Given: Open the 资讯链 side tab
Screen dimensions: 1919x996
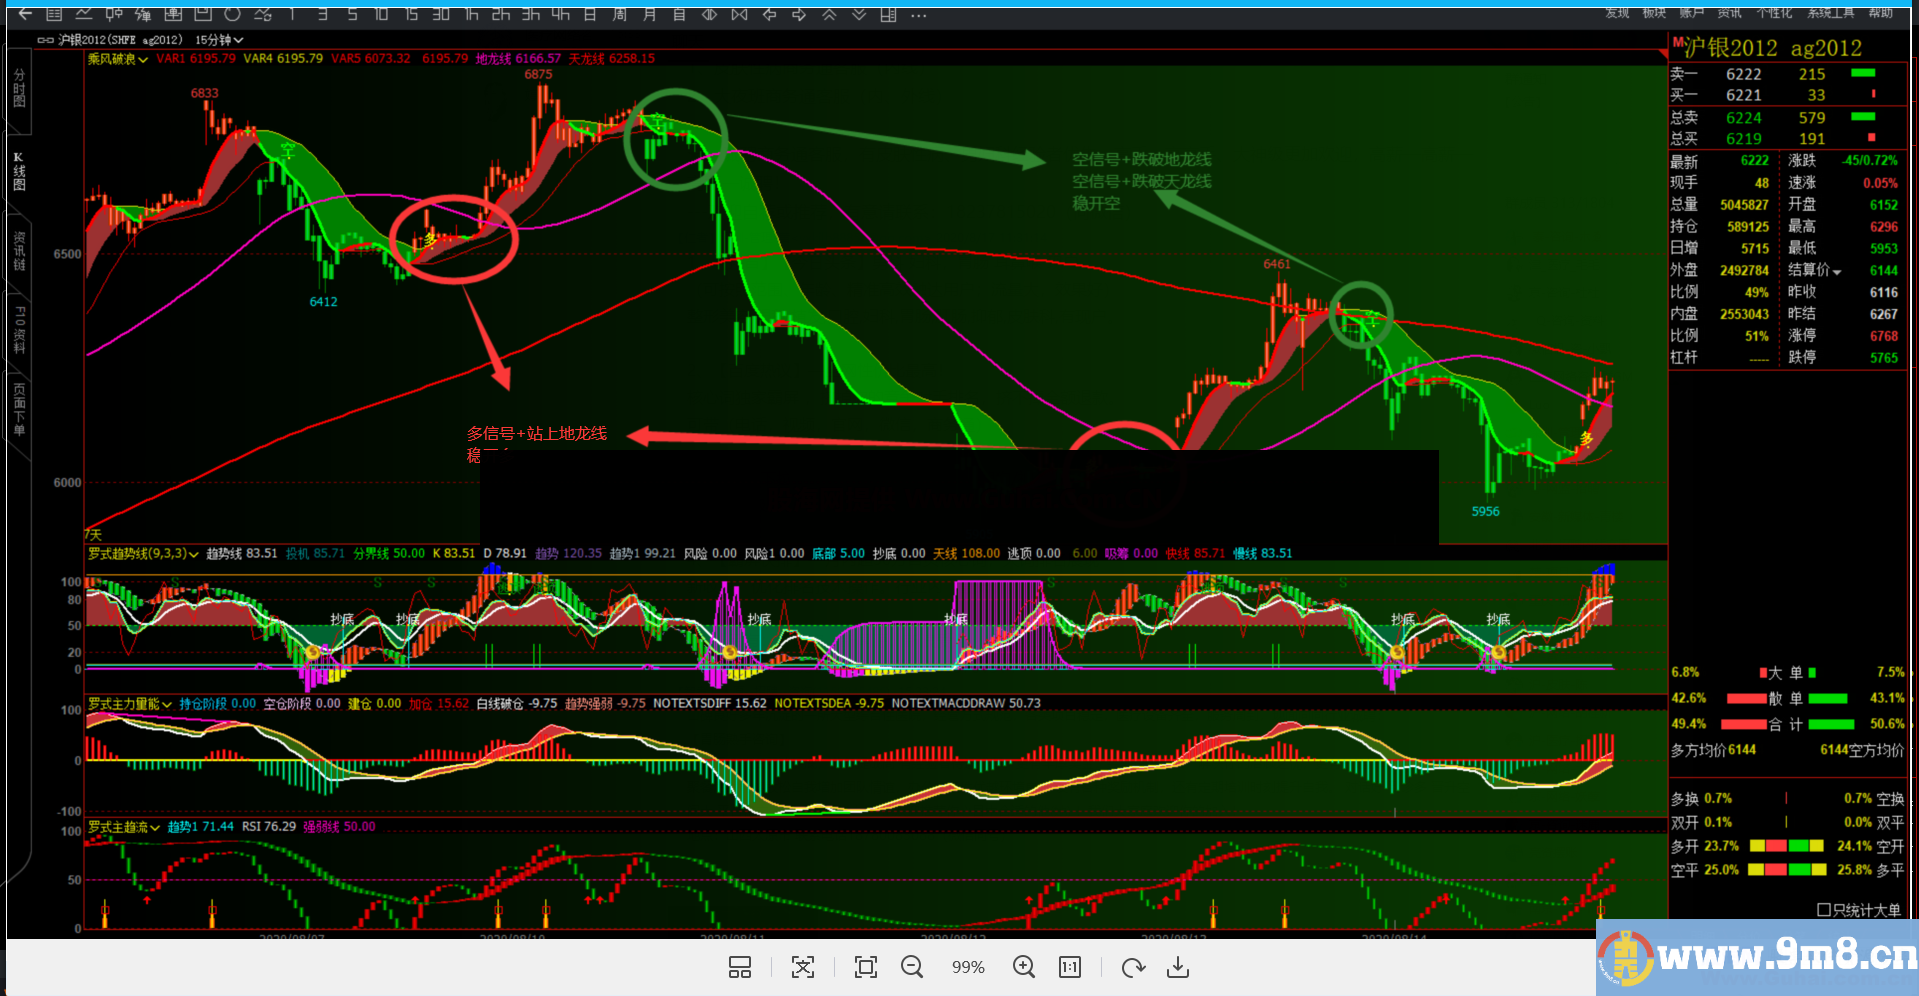Looking at the screenshot, I should click(x=19, y=251).
